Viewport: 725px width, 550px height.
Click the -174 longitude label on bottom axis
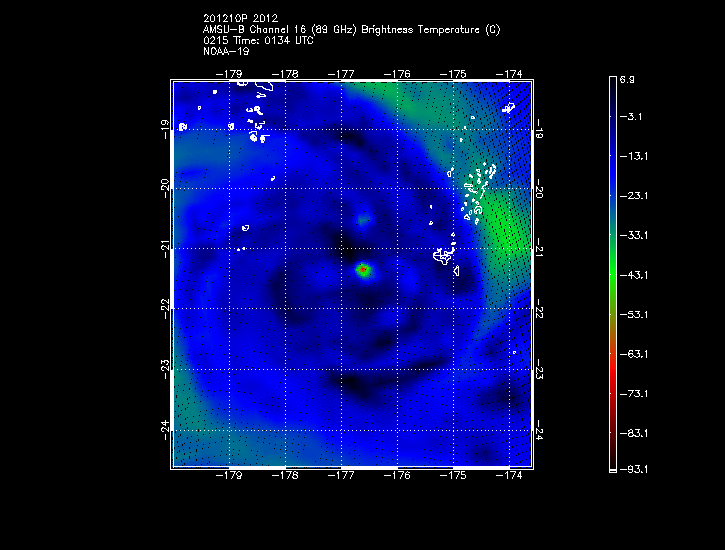tap(511, 477)
